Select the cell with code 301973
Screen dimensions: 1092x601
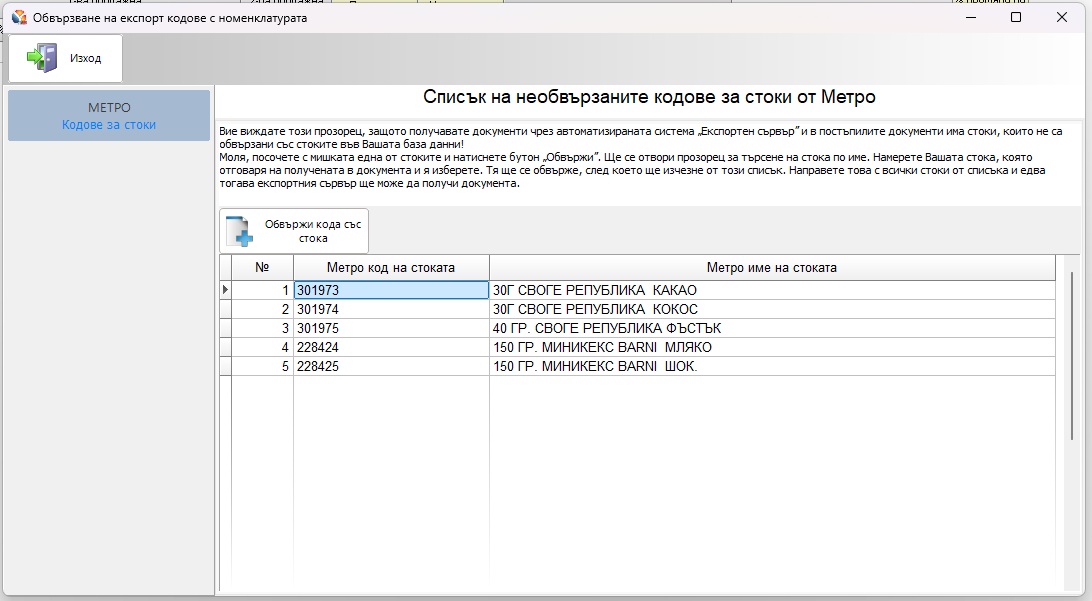(x=390, y=290)
